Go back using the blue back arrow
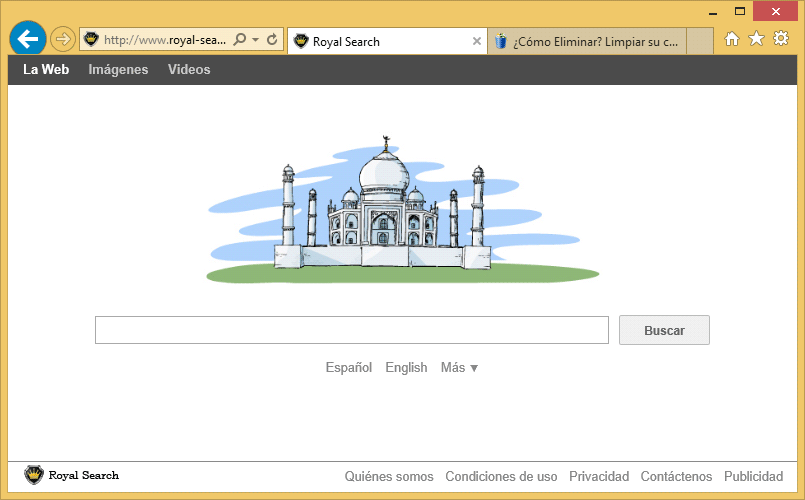The image size is (805, 500). 28,39
